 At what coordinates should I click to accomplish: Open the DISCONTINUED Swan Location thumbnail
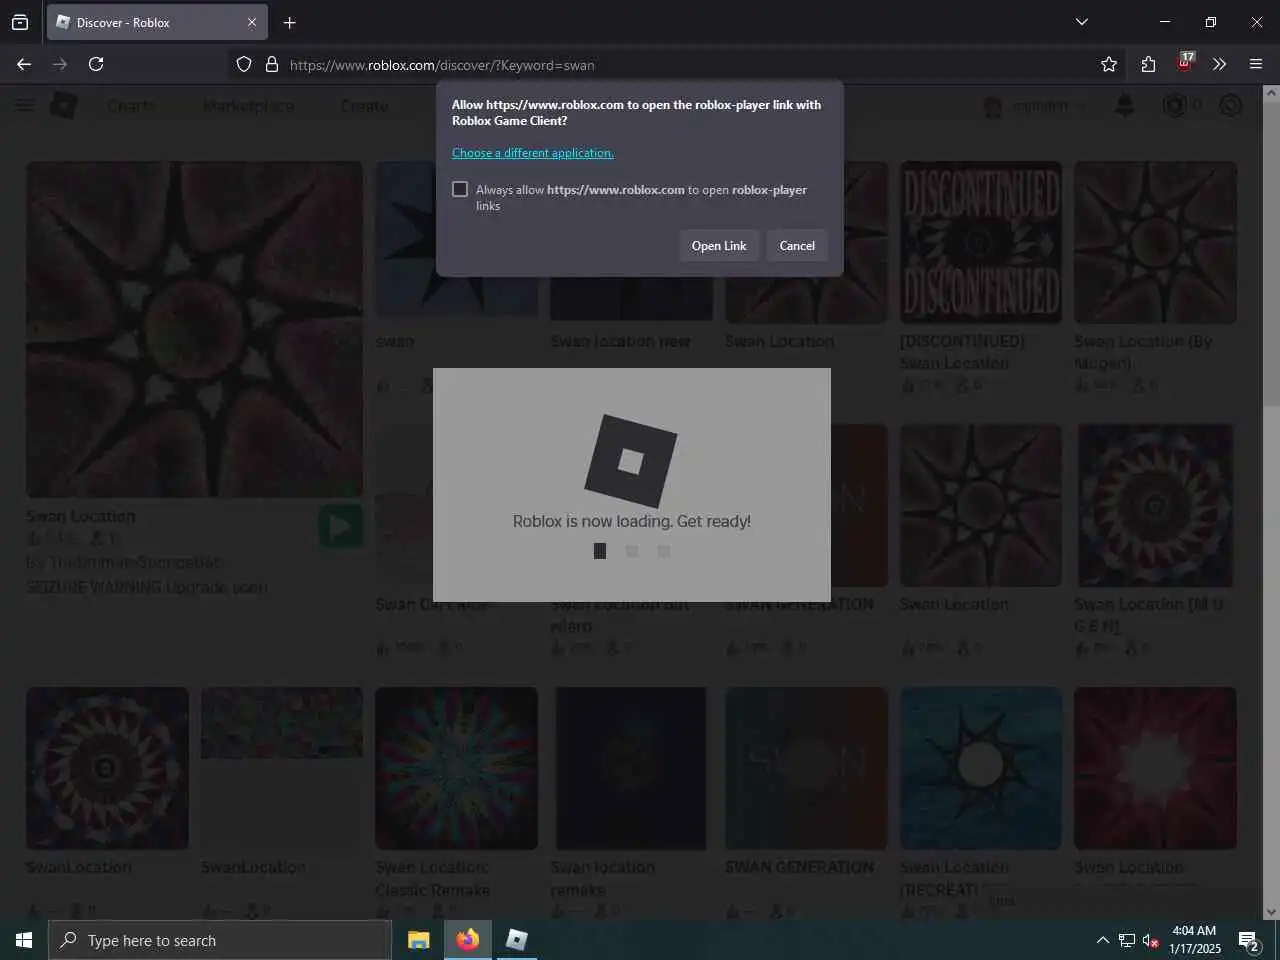981,243
